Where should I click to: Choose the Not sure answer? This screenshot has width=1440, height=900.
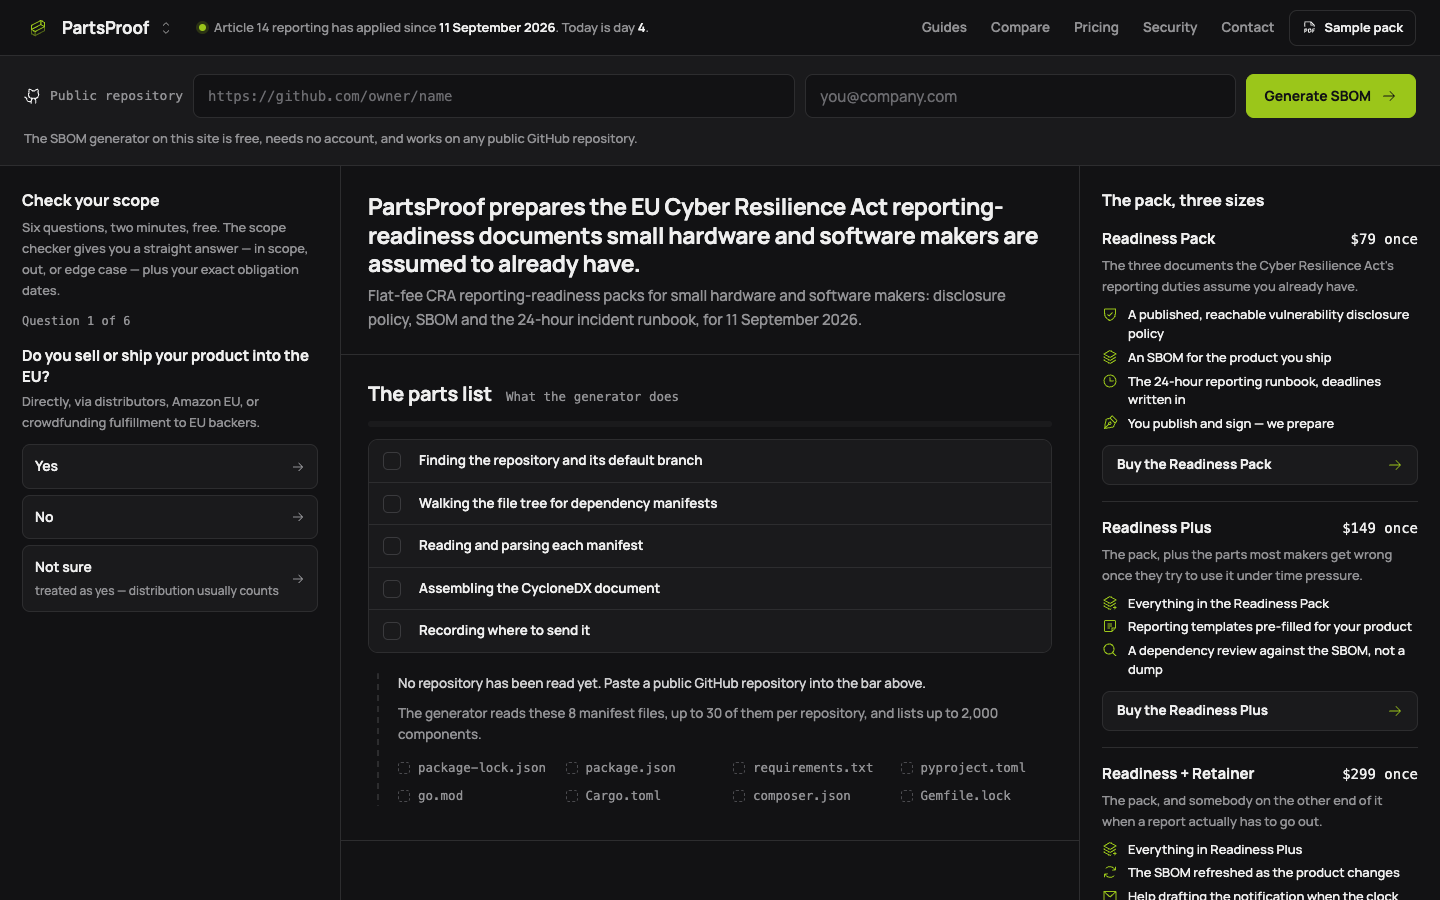coord(170,578)
